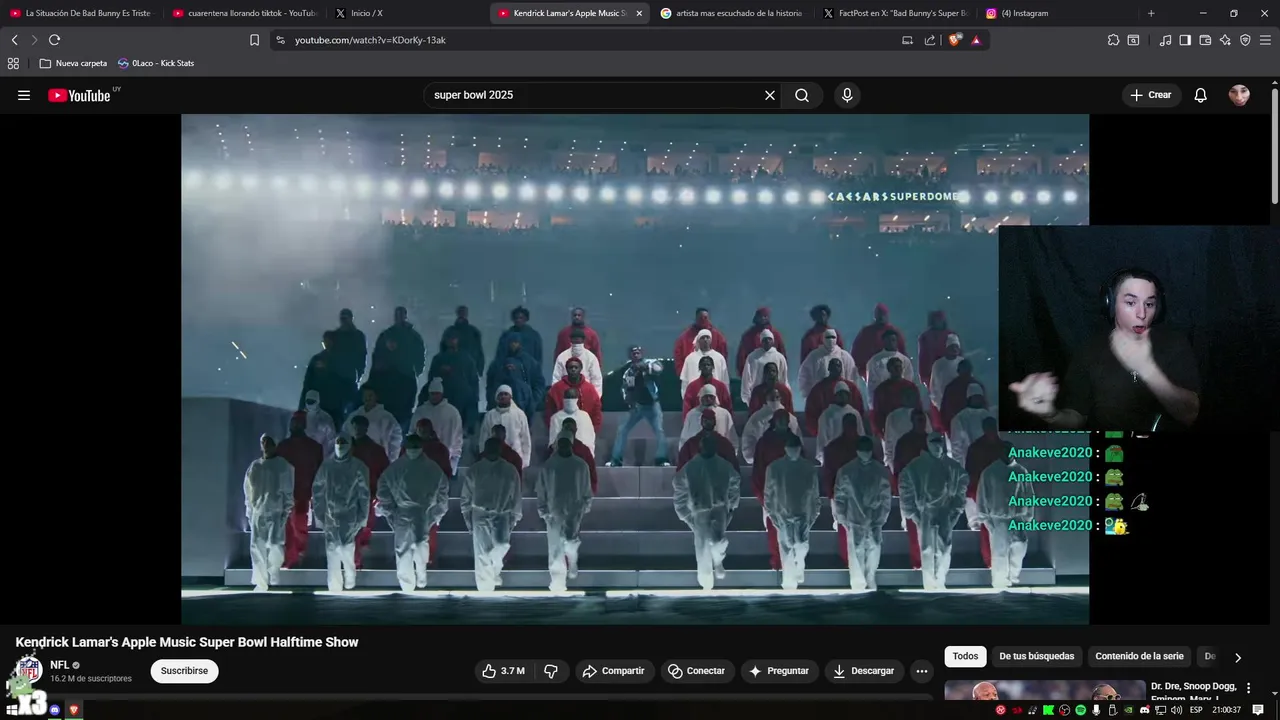Viewport: 1280px width, 720px height.
Task: Click Spotify icon in system tray
Action: coord(1081,710)
